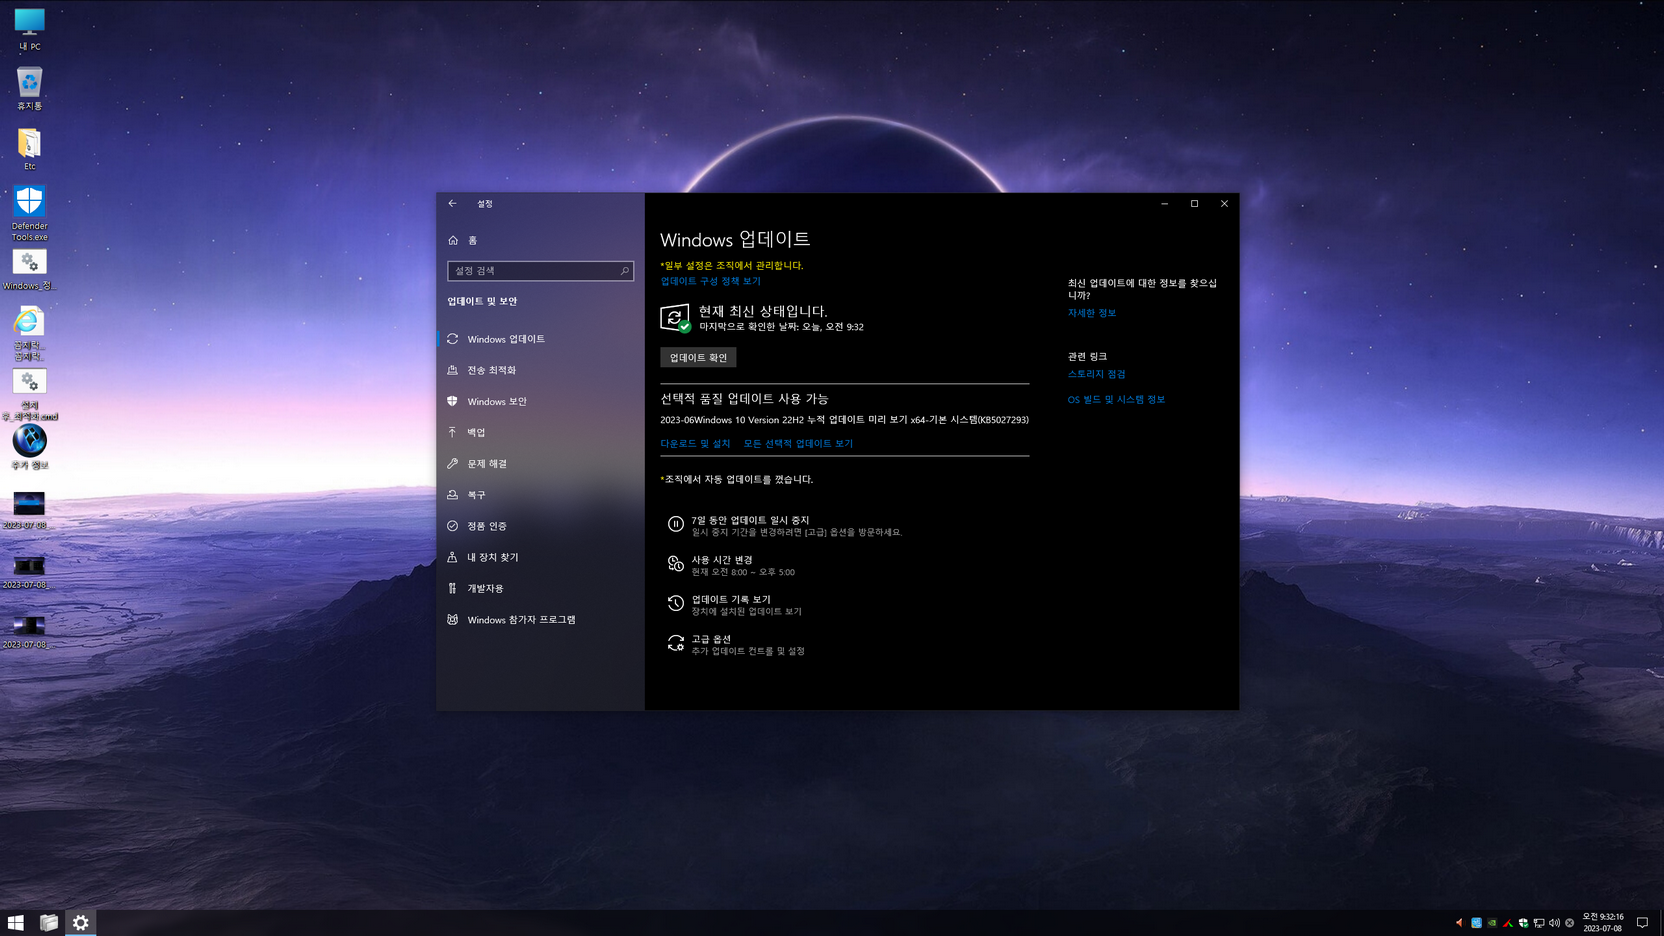Select the 휴지통 recycle bin icon
Image resolution: width=1664 pixels, height=936 pixels.
[29, 88]
